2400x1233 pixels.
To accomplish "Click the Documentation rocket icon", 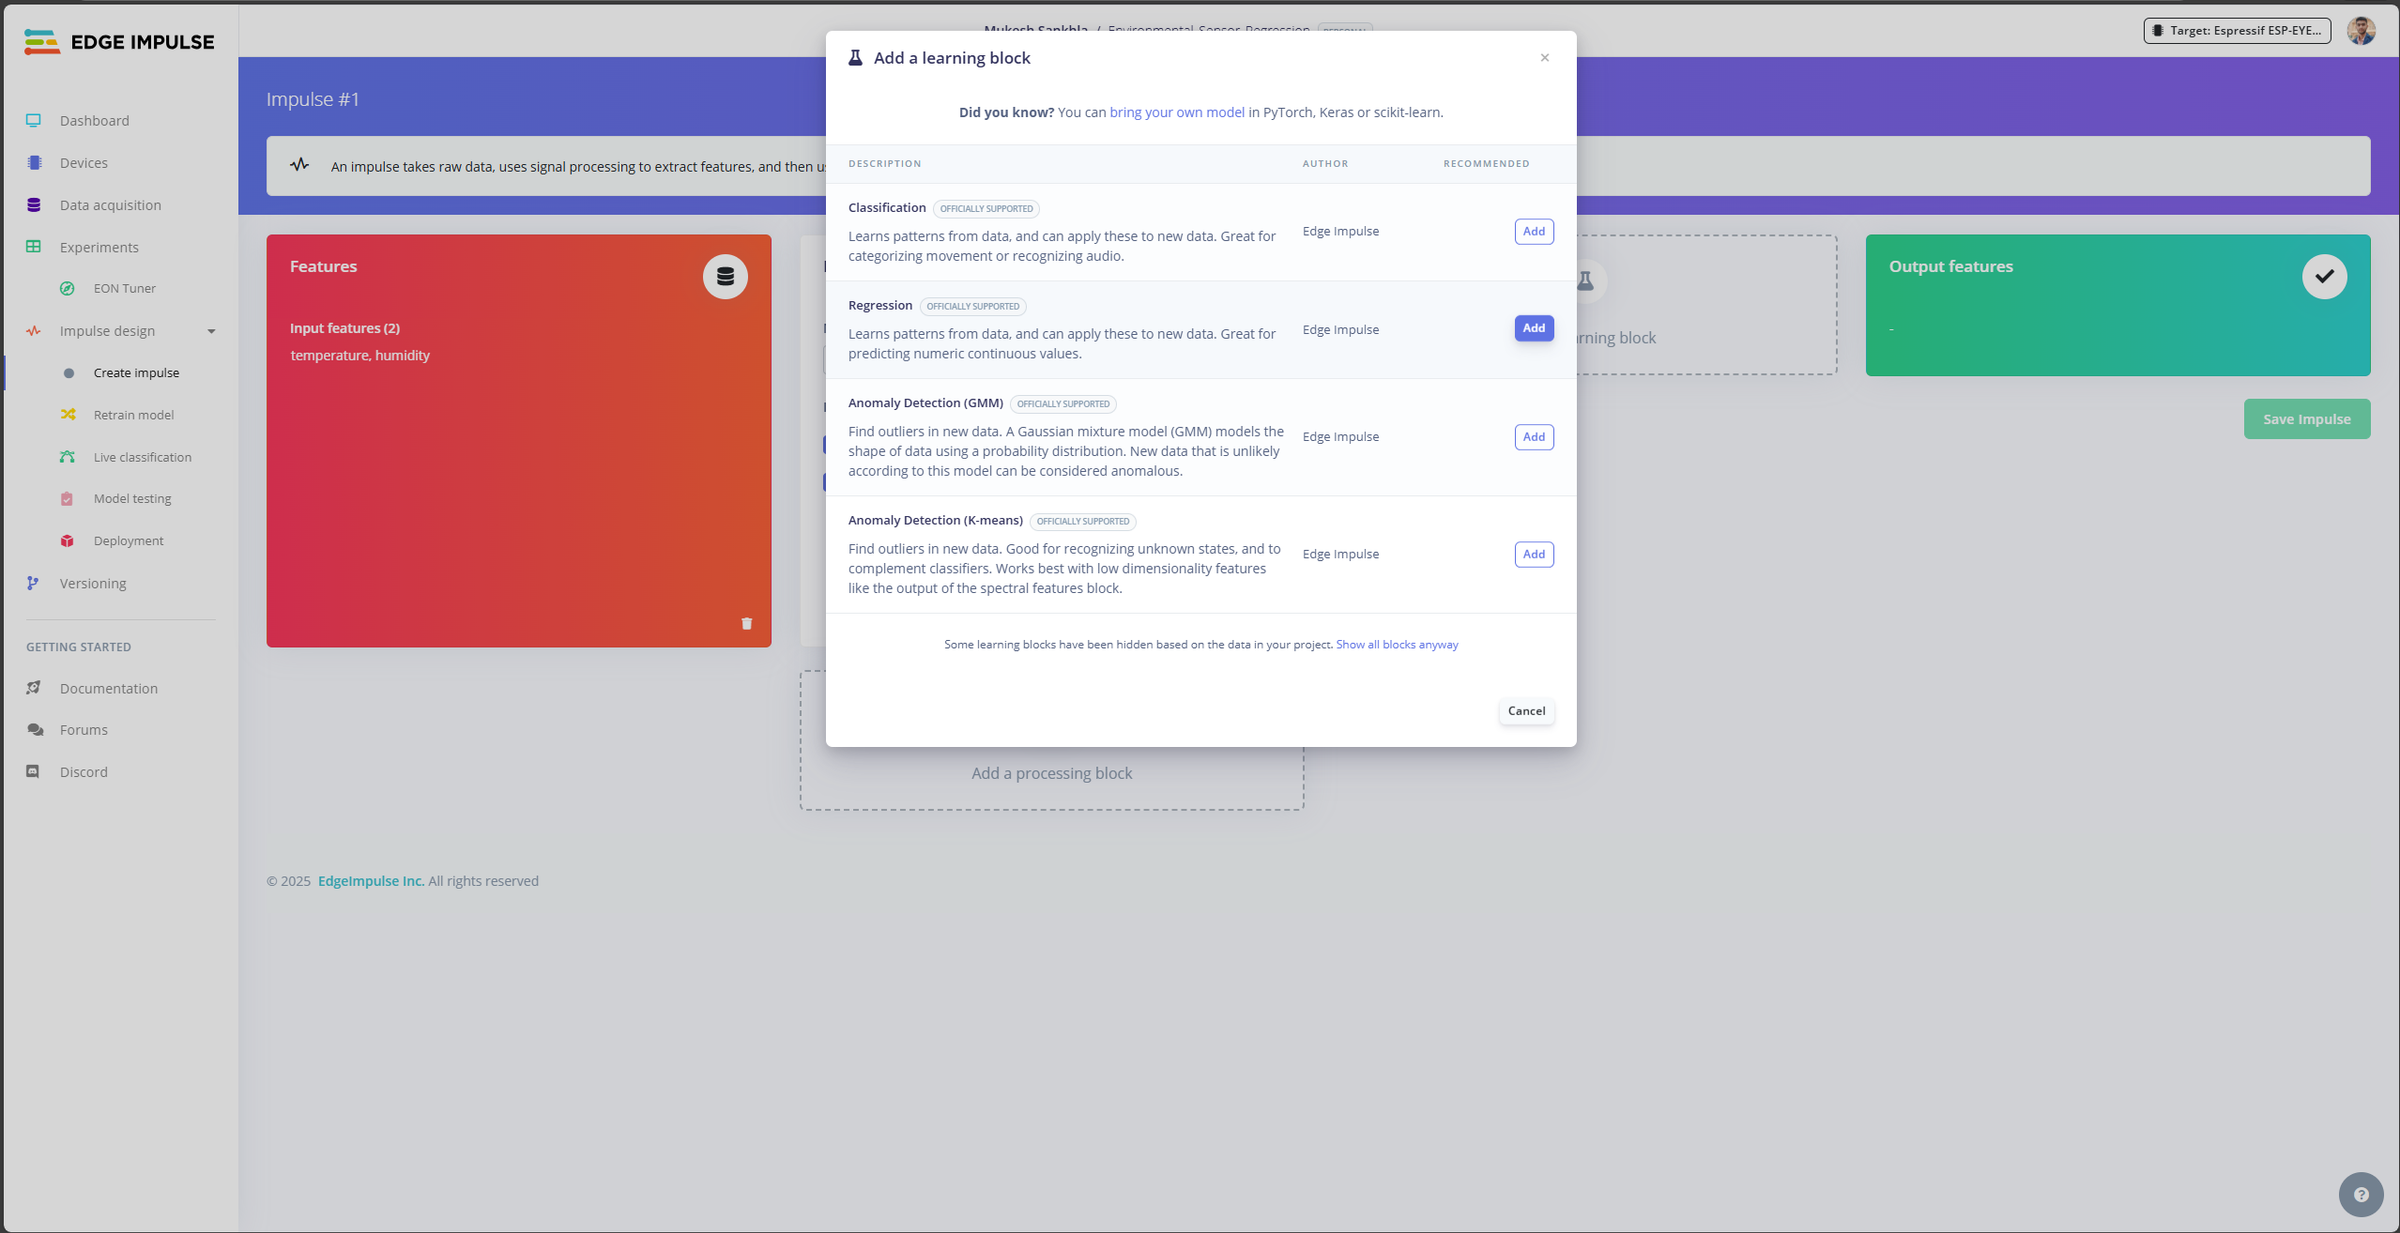I will point(34,688).
